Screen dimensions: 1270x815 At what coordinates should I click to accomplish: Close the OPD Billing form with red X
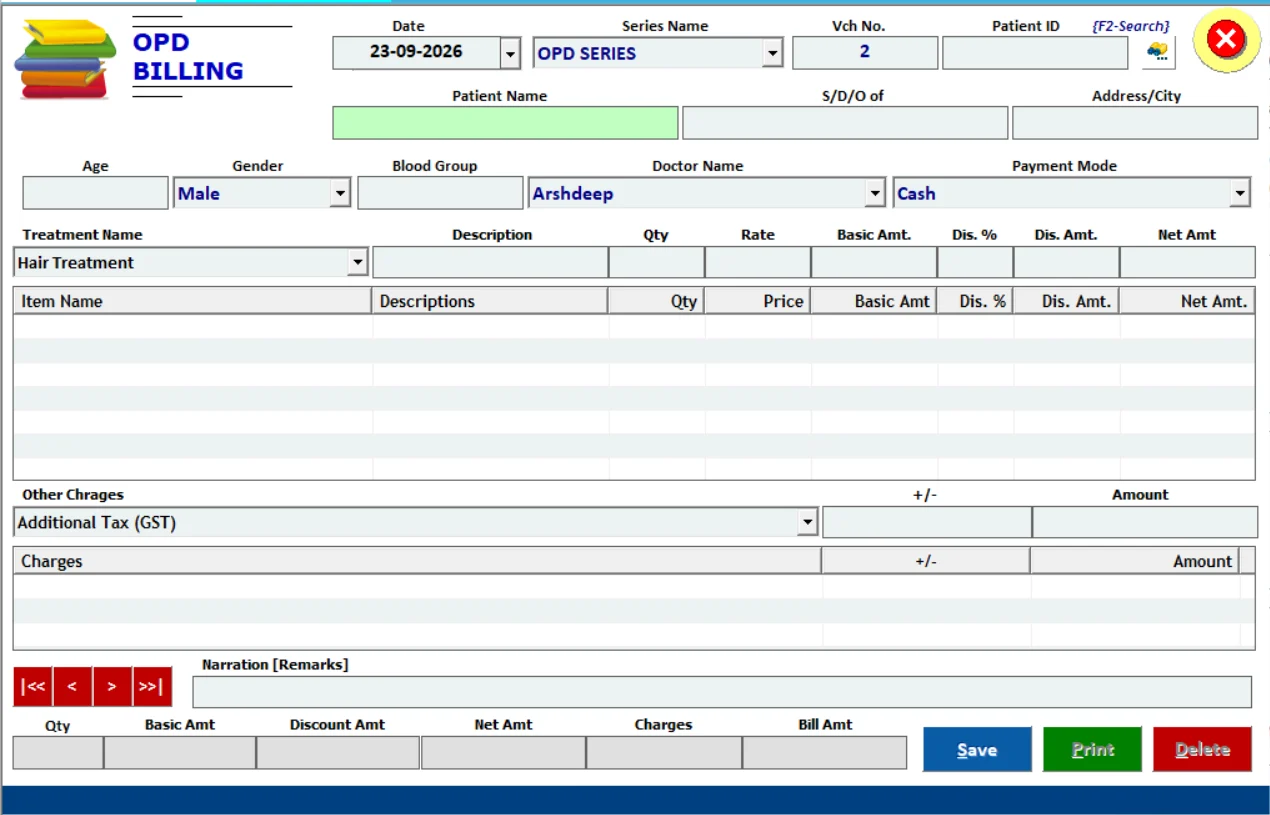[x=1226, y=40]
